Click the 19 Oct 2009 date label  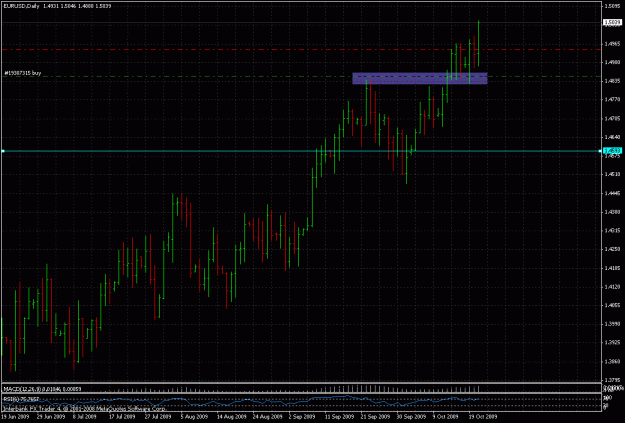[483, 417]
